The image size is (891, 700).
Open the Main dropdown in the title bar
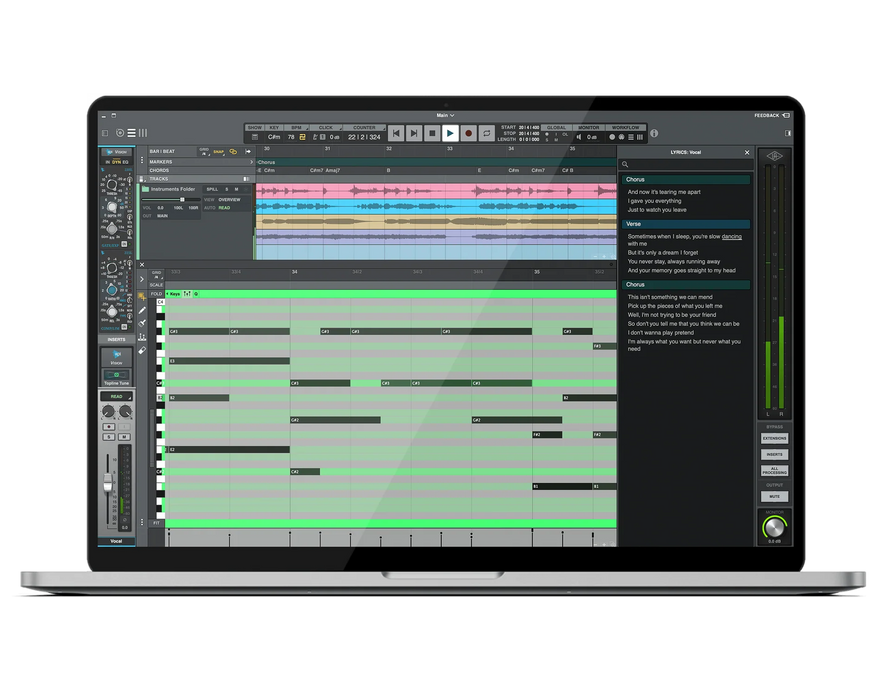point(446,115)
